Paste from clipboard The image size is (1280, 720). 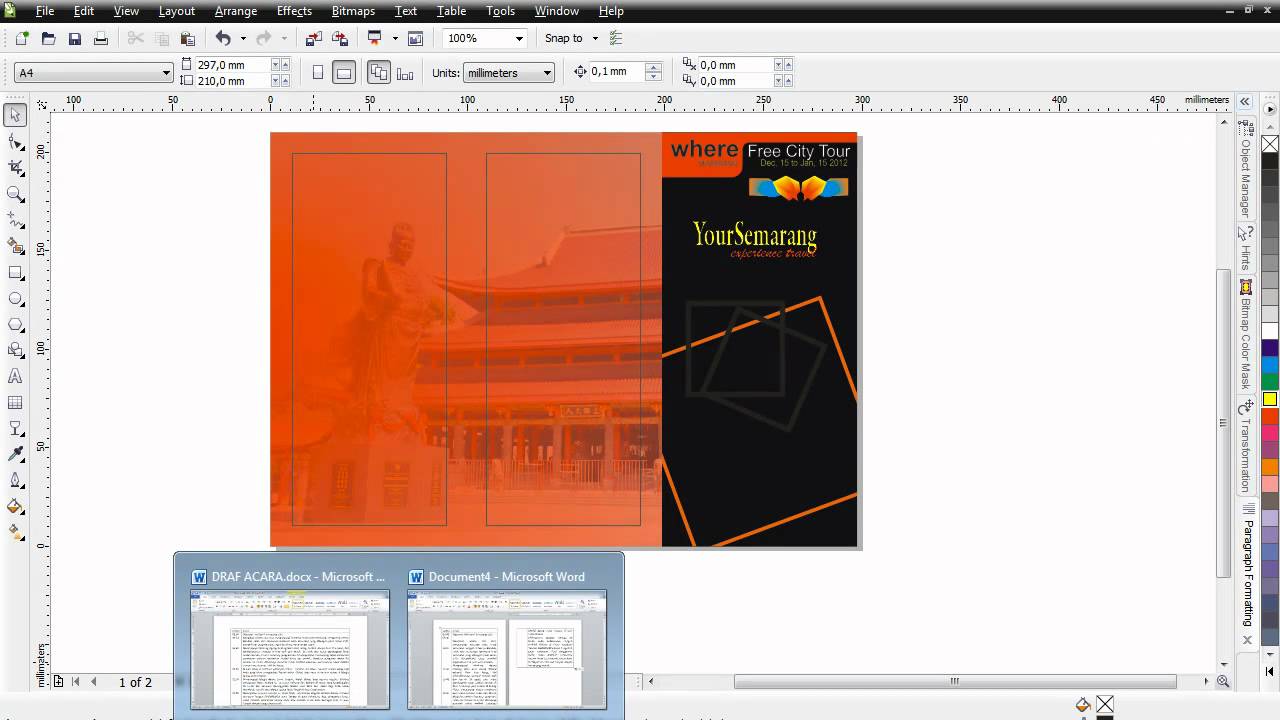point(187,38)
